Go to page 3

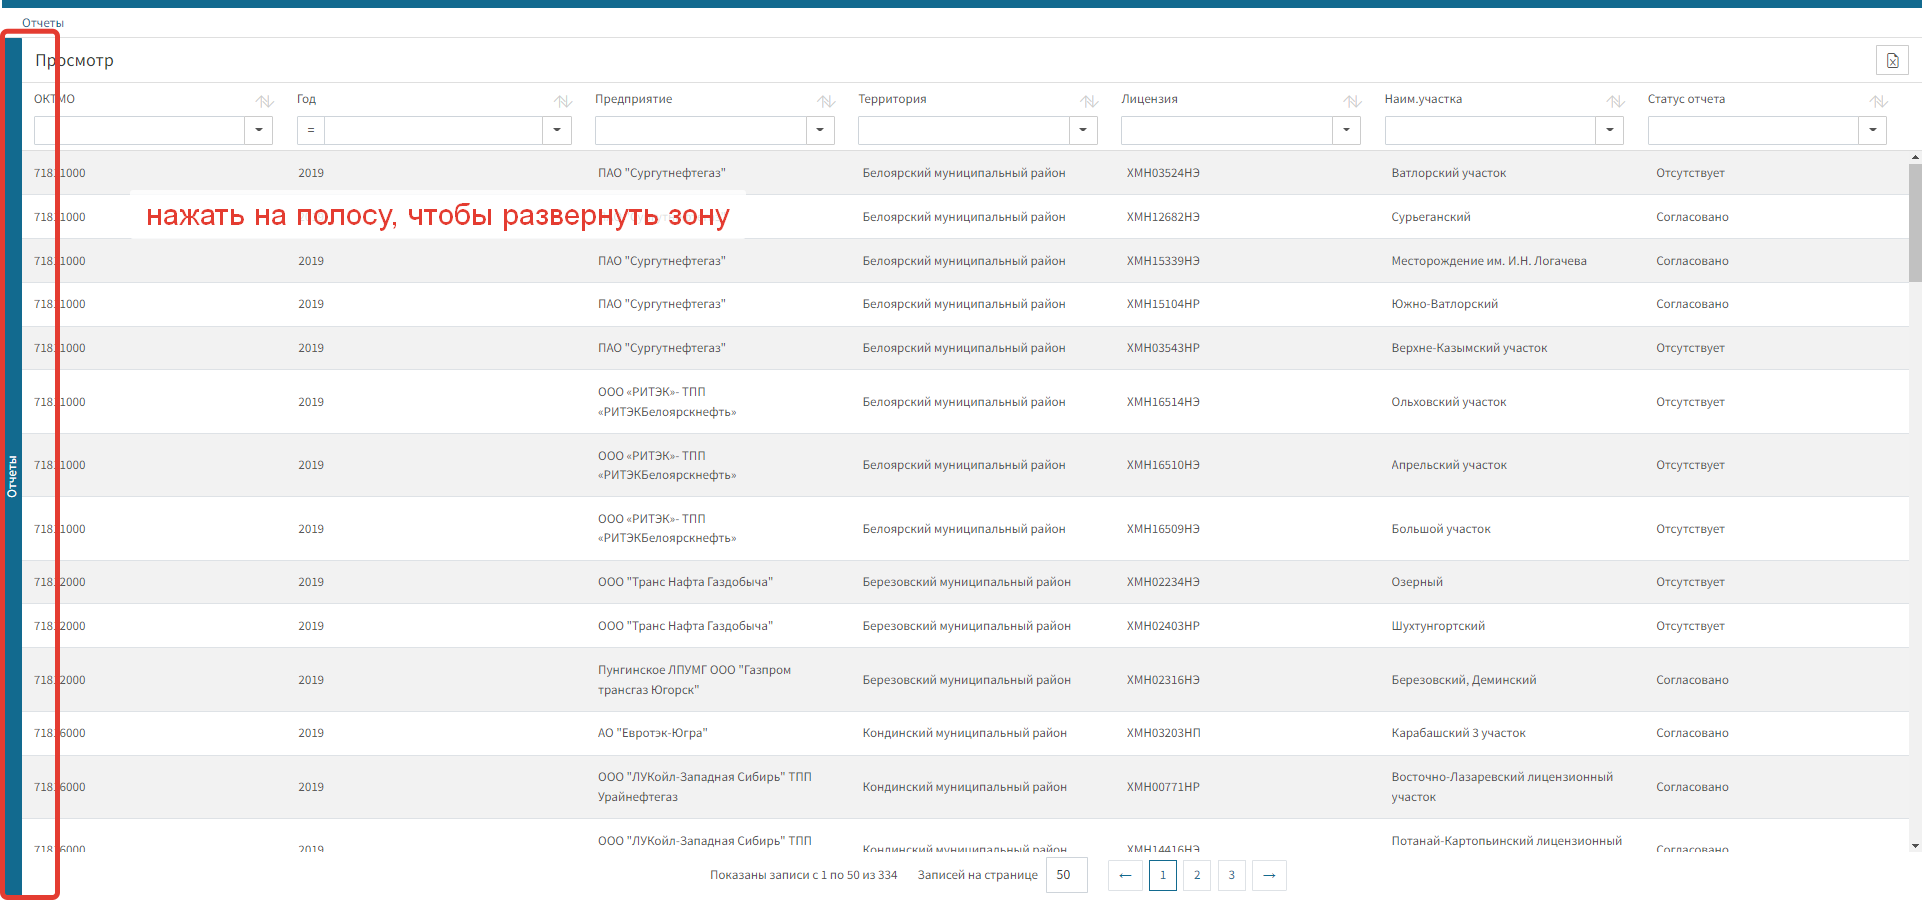point(1231,875)
